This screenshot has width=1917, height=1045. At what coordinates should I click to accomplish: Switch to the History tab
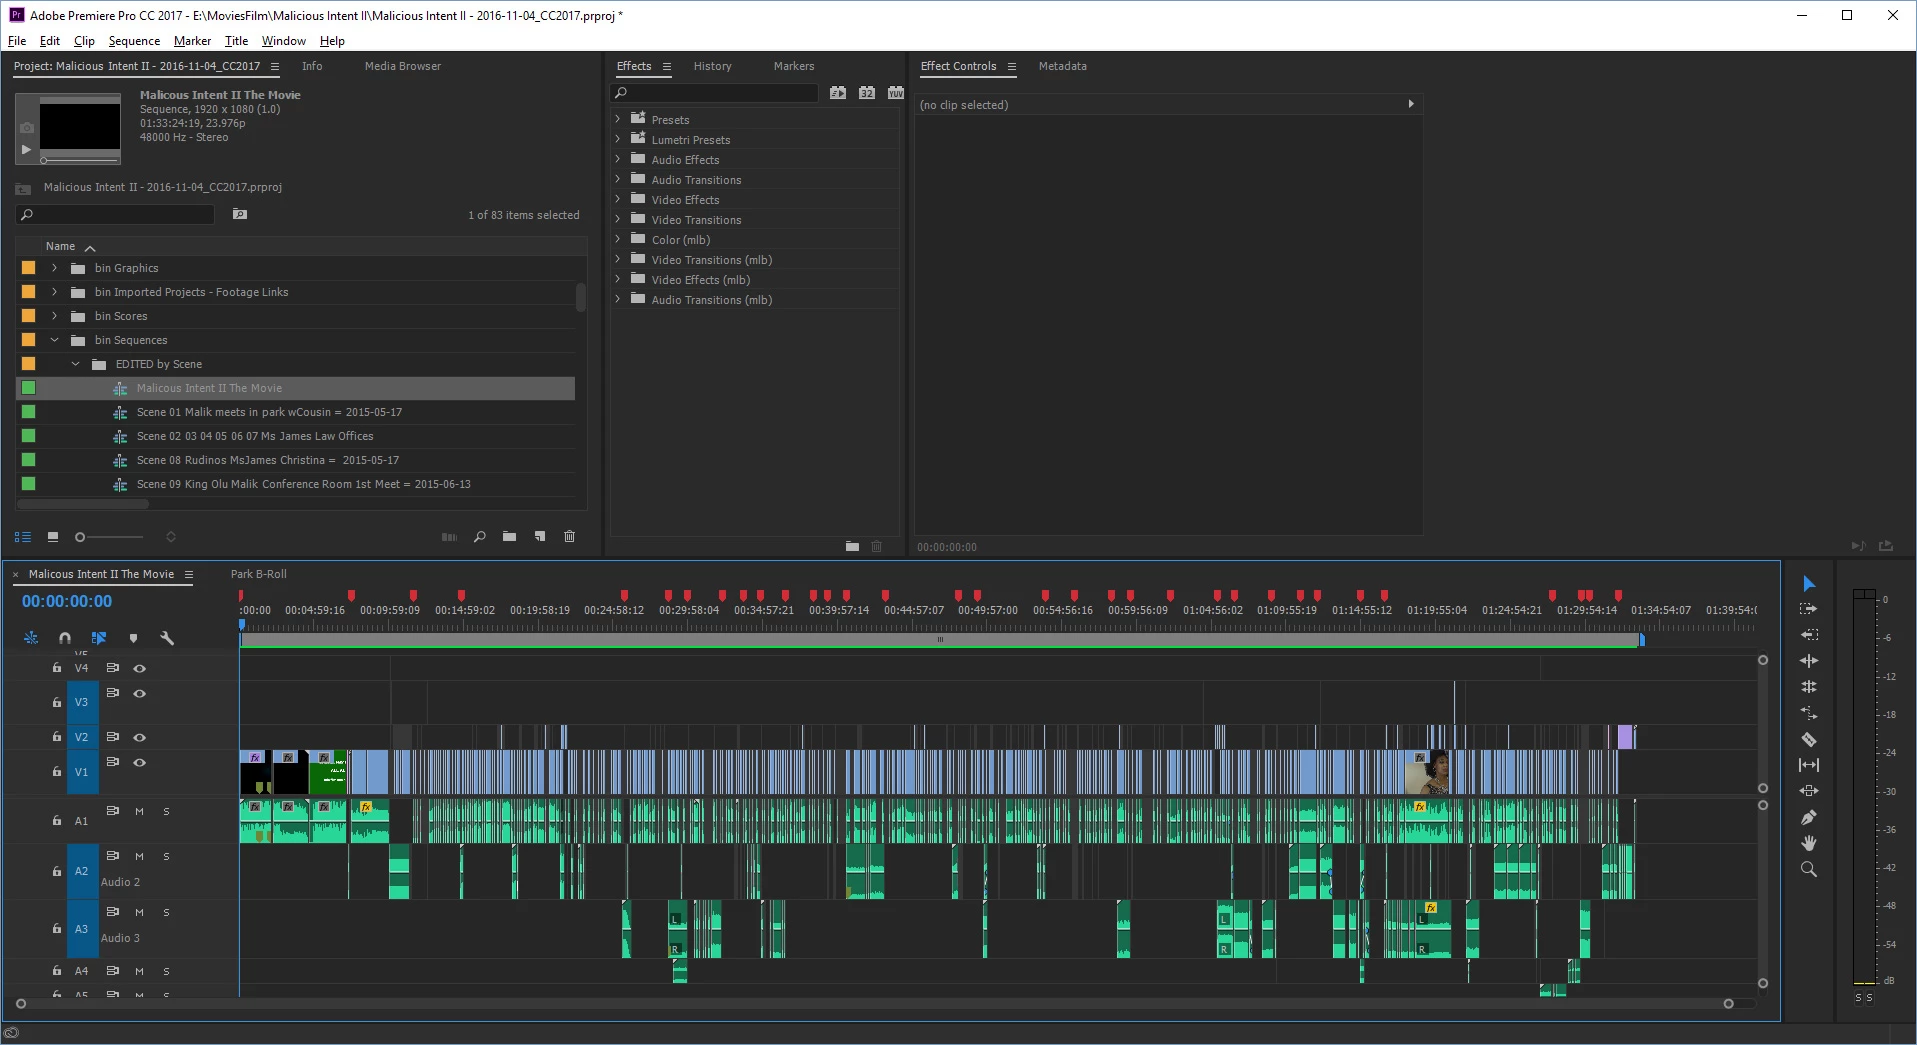[712, 66]
